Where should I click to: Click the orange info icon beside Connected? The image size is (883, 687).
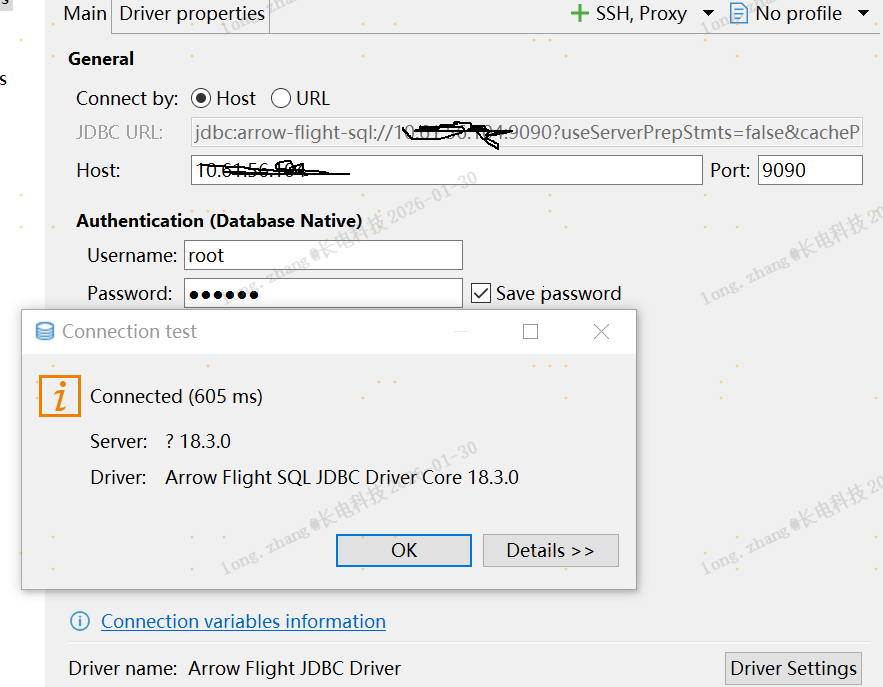60,396
